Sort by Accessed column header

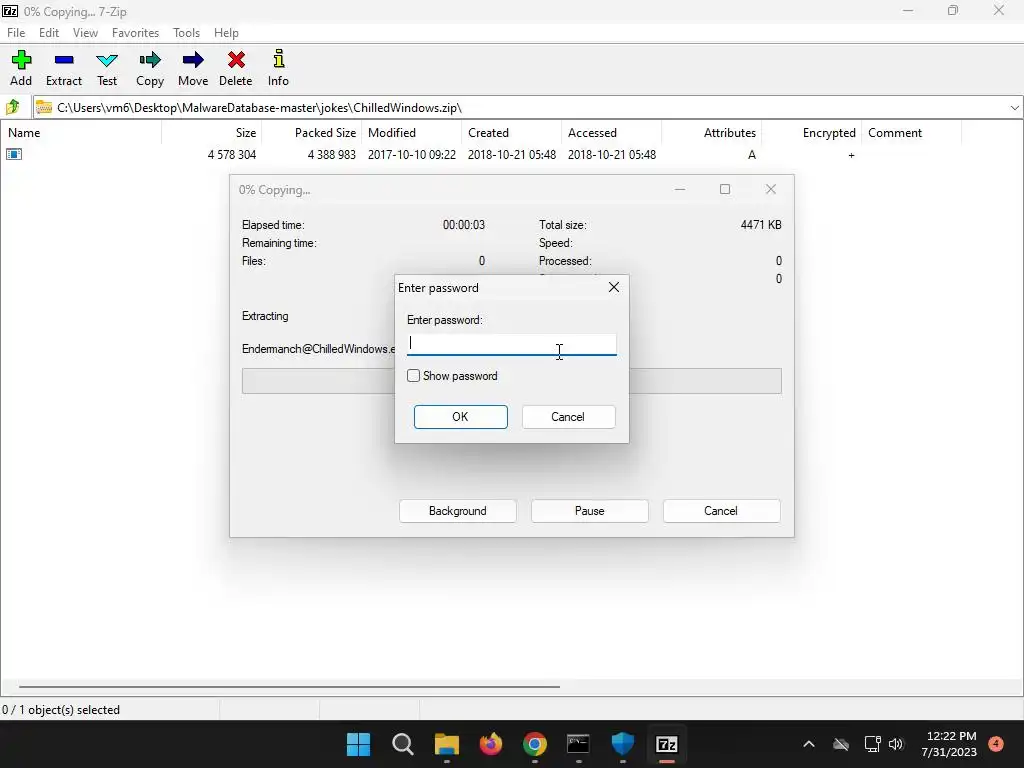[x=611, y=133]
